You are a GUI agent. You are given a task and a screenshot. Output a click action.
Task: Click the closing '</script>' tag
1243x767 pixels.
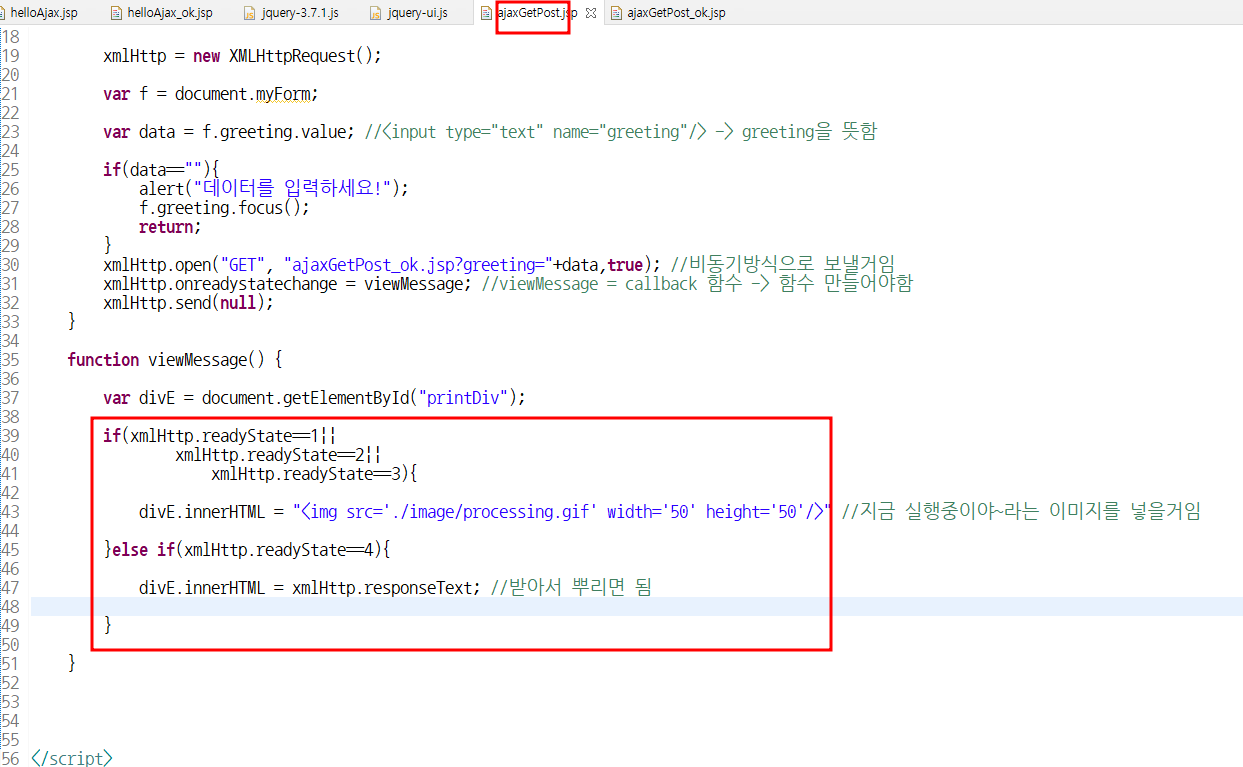coord(72,758)
